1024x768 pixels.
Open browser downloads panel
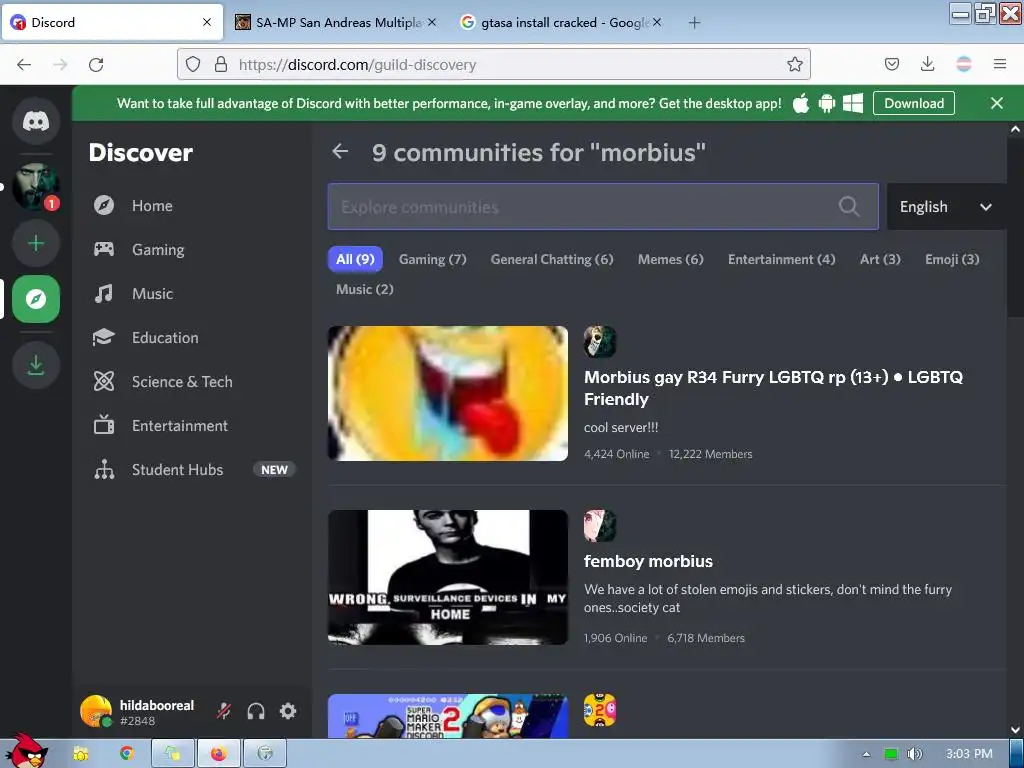[927, 64]
